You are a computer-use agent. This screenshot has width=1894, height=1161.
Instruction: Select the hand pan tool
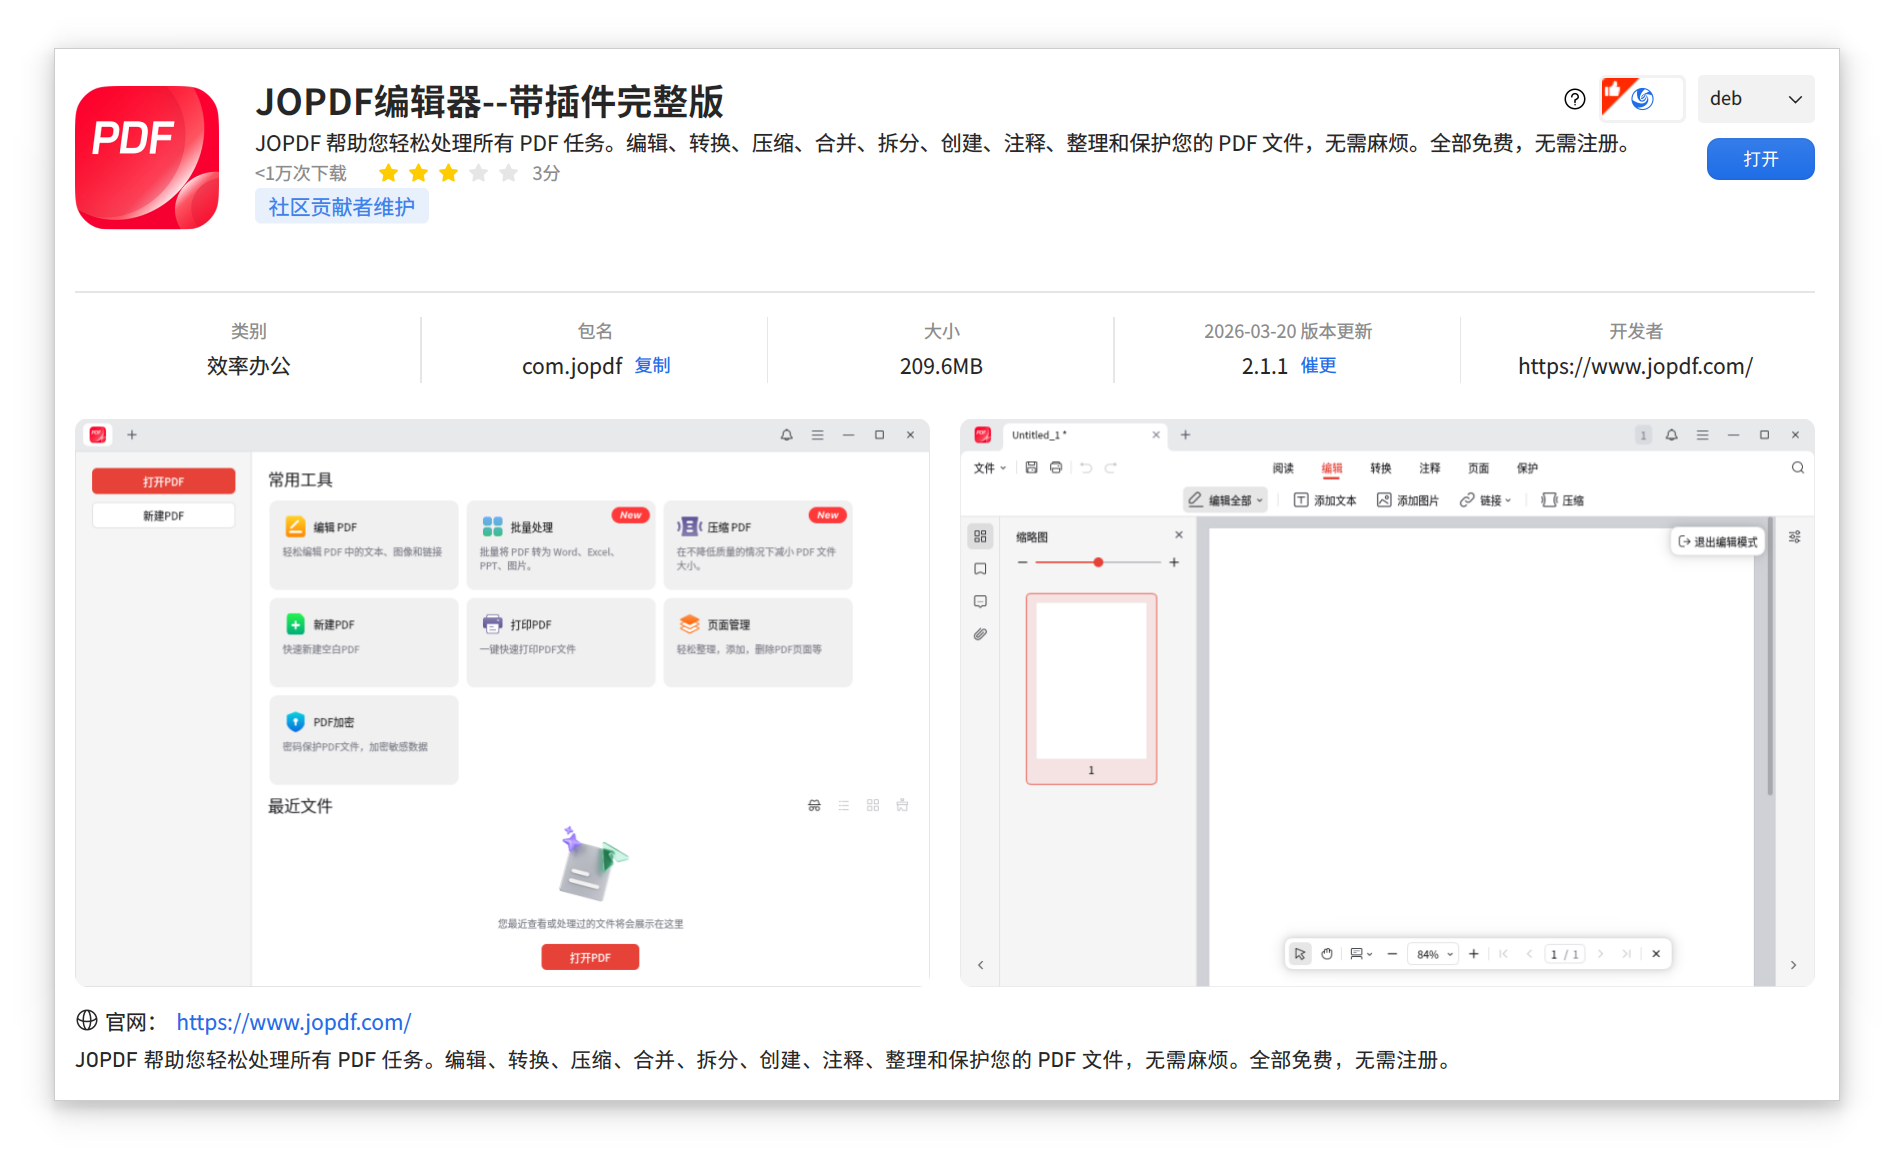[1327, 954]
